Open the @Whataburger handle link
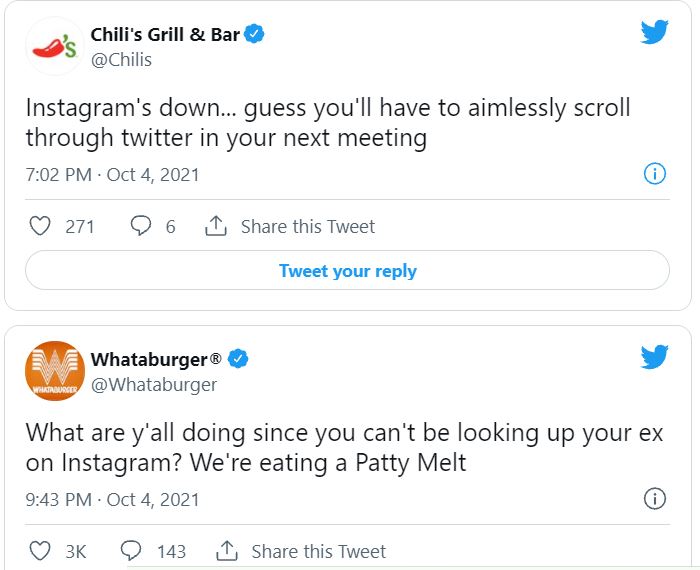The width and height of the screenshot is (700, 570). [x=154, y=385]
